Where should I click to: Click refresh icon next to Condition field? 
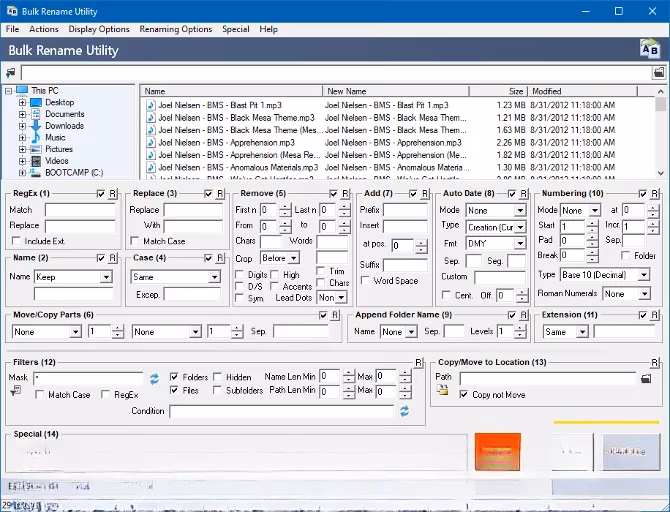pos(404,411)
